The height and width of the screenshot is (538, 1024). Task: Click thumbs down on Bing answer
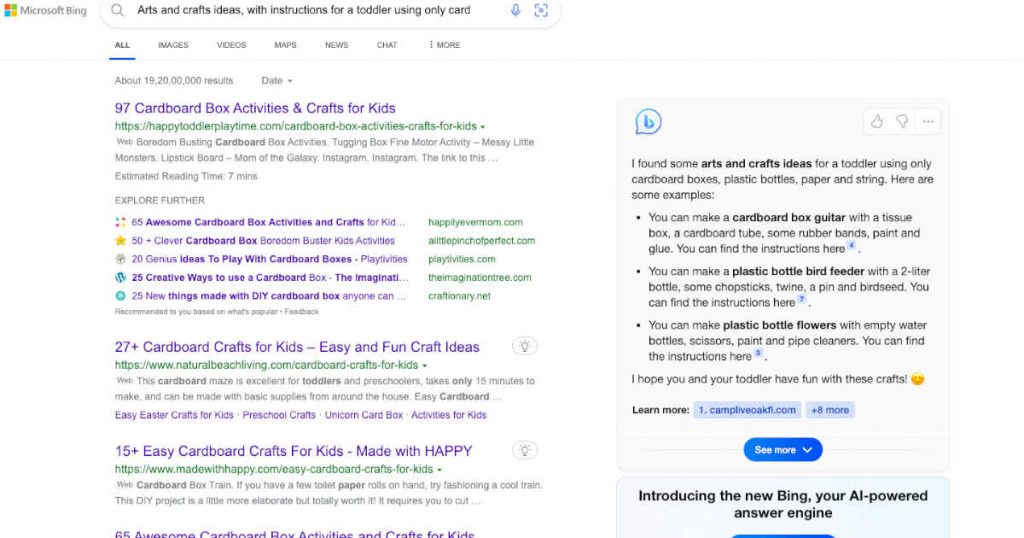click(902, 122)
